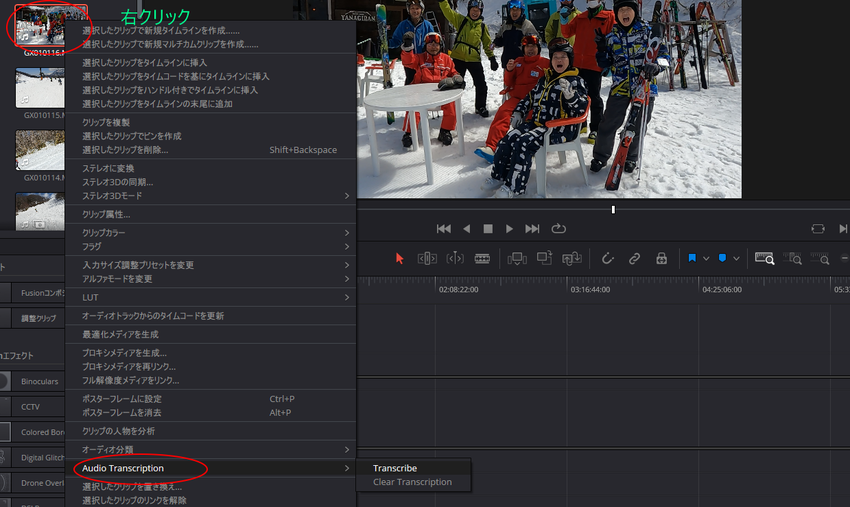This screenshot has width=850, height=507.
Task: Activate the Dynamic Trim mode tool
Action: 455,259
